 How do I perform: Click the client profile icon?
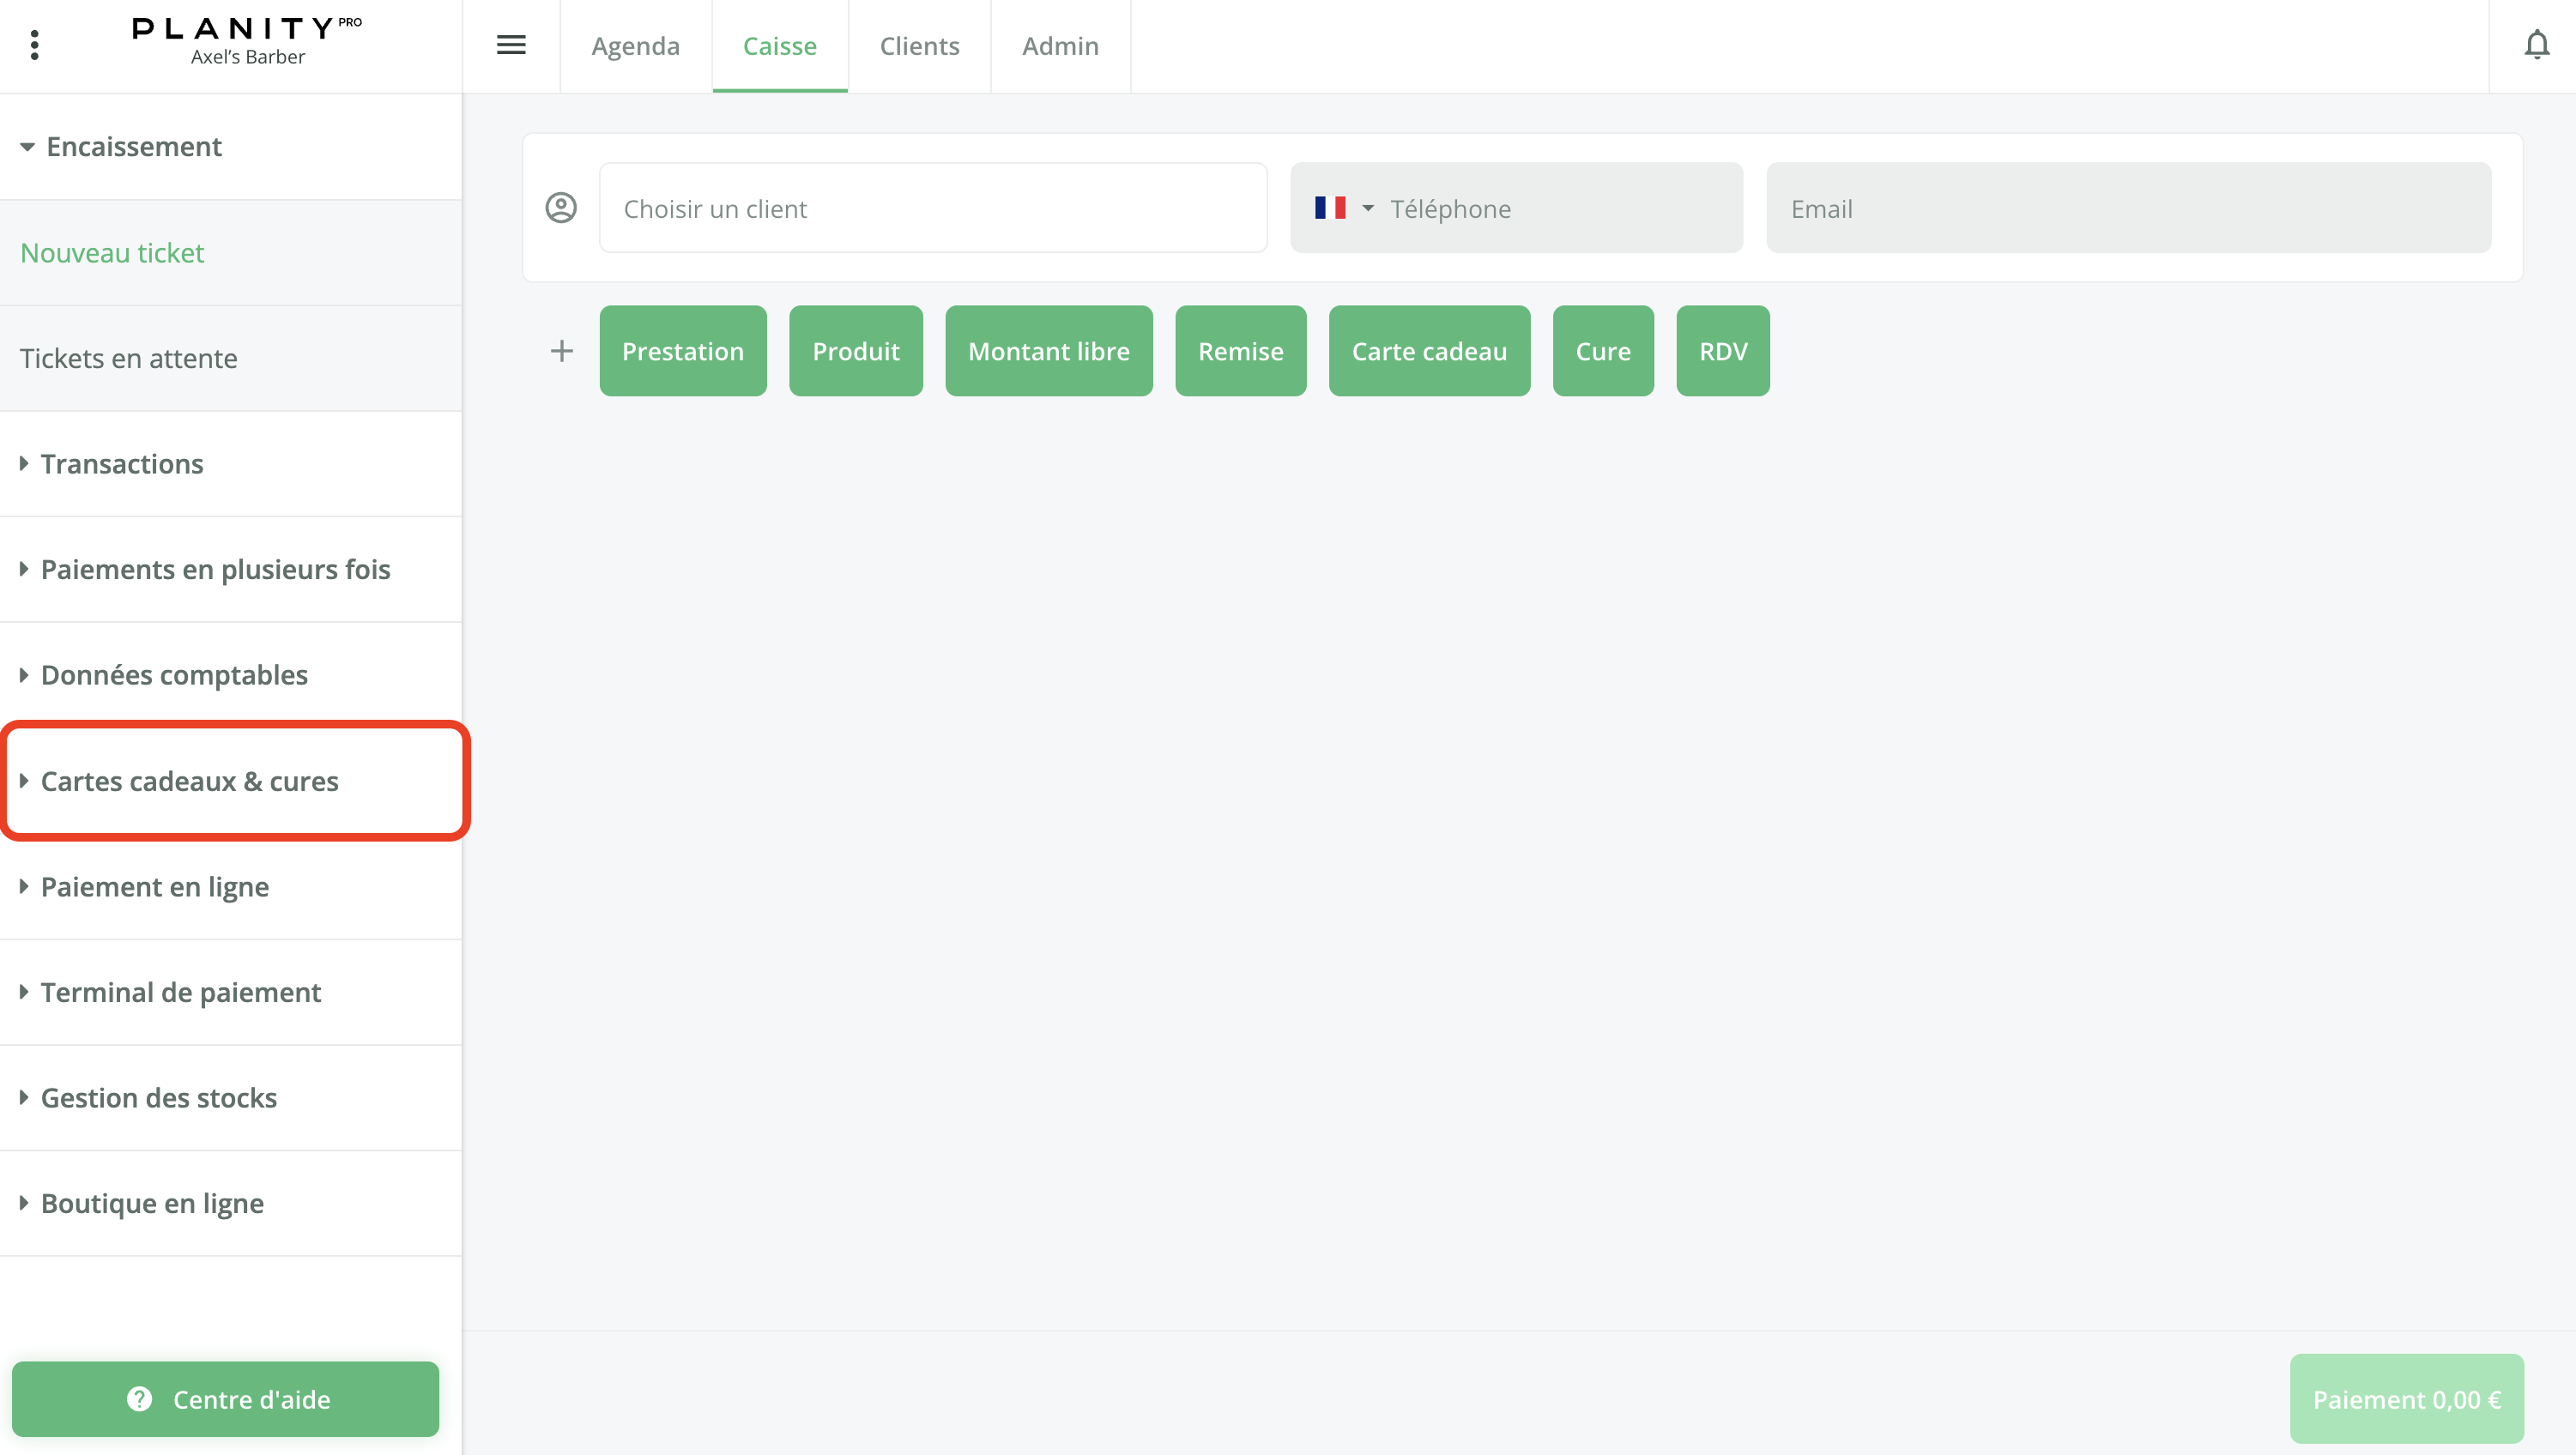(561, 208)
